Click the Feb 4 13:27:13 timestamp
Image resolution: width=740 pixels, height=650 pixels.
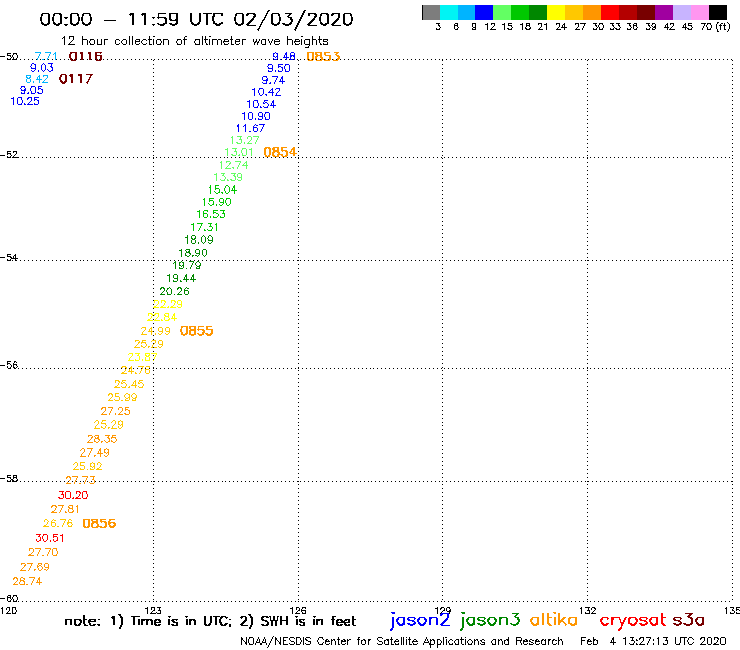653,641
